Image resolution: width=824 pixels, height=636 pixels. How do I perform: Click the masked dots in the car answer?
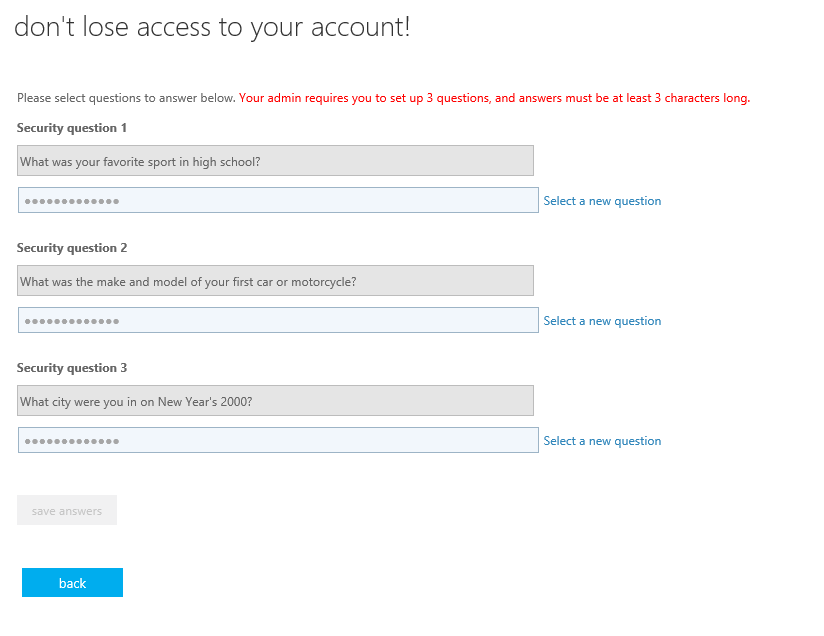[72, 321]
